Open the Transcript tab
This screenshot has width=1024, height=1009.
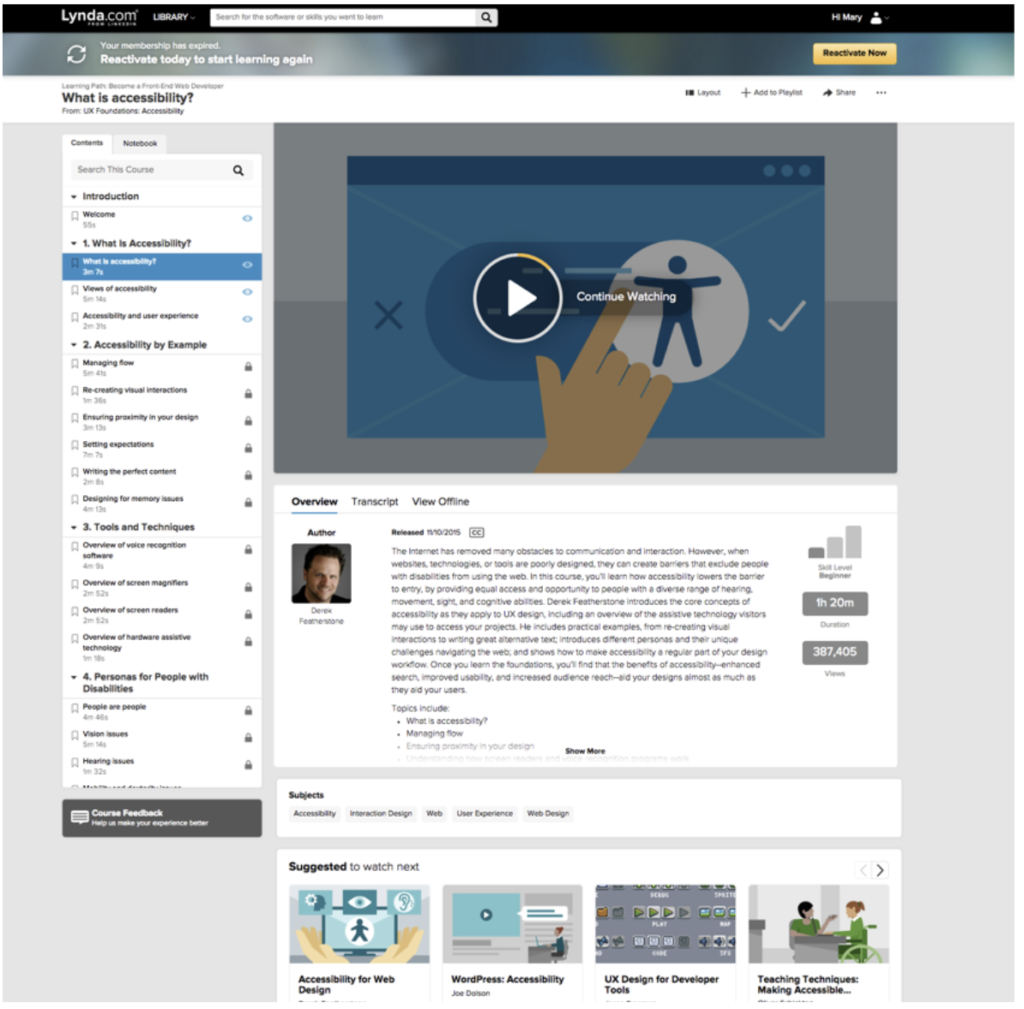pyautogui.click(x=374, y=502)
